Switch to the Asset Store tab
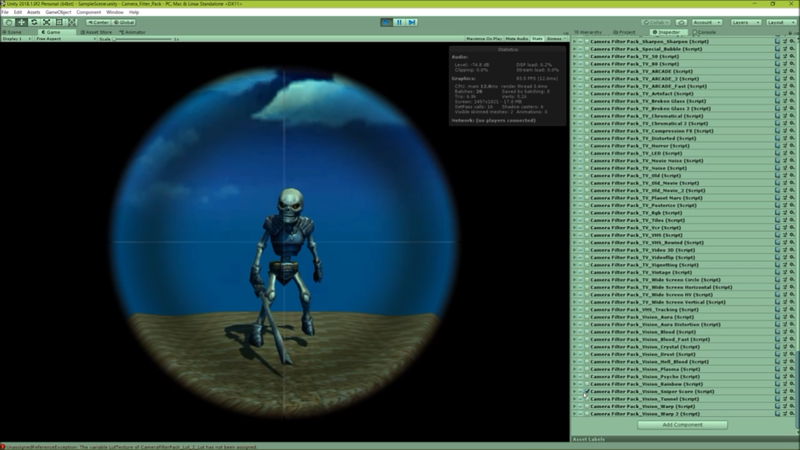Viewport: 800px width, 450px height. (96, 32)
